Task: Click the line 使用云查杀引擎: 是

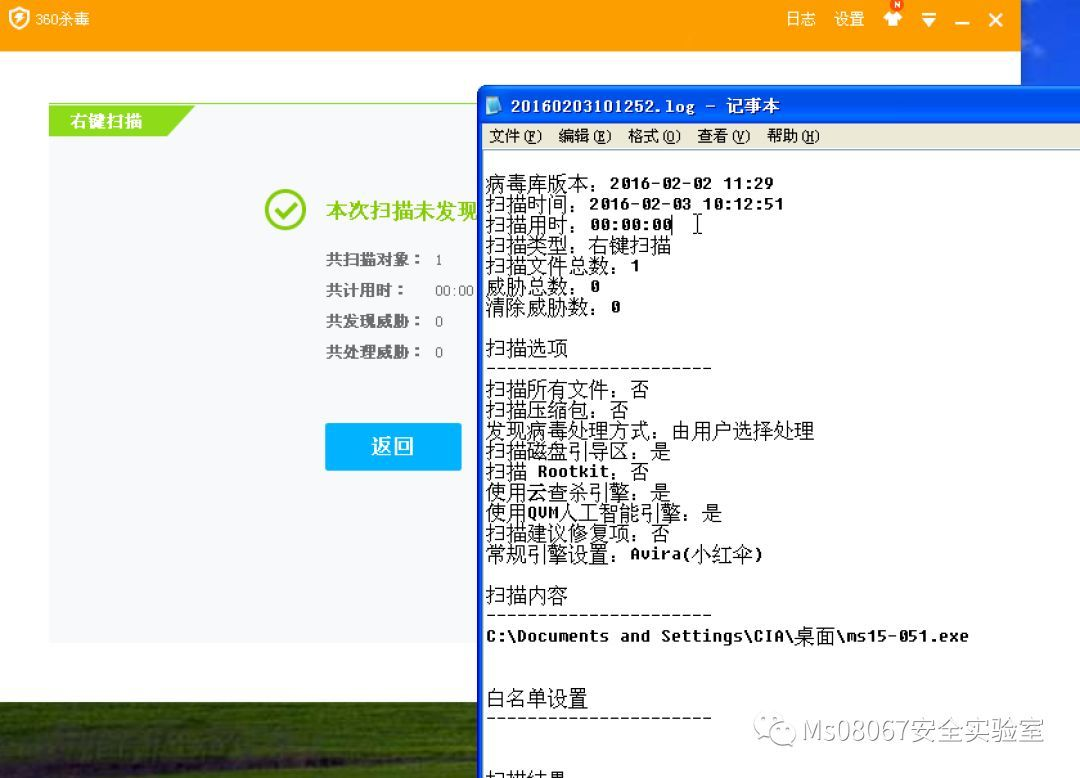Action: 578,492
